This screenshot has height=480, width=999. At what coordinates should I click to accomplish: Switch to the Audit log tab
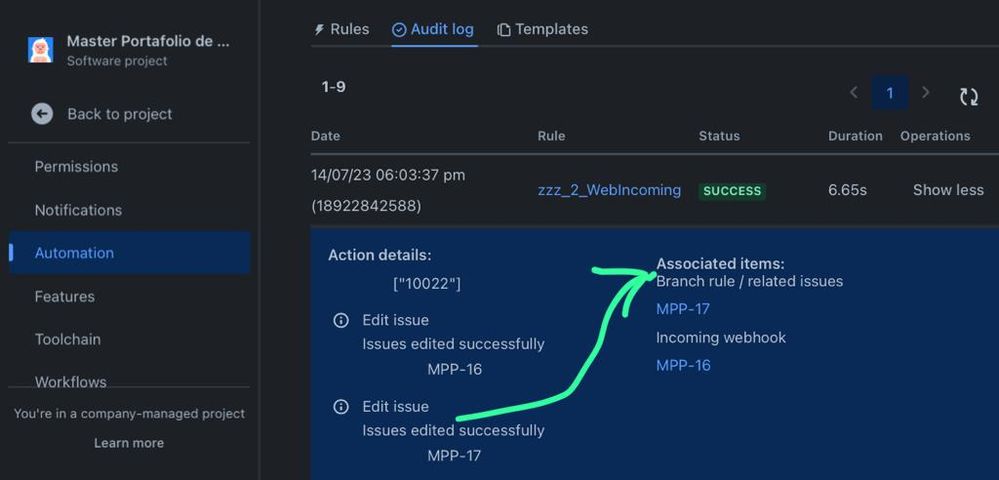click(x=433, y=29)
